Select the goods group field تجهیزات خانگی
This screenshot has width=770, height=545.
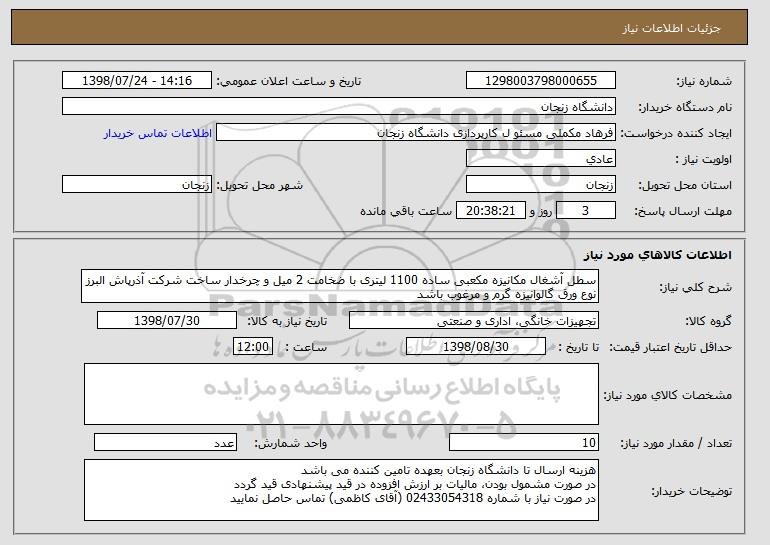pos(474,321)
